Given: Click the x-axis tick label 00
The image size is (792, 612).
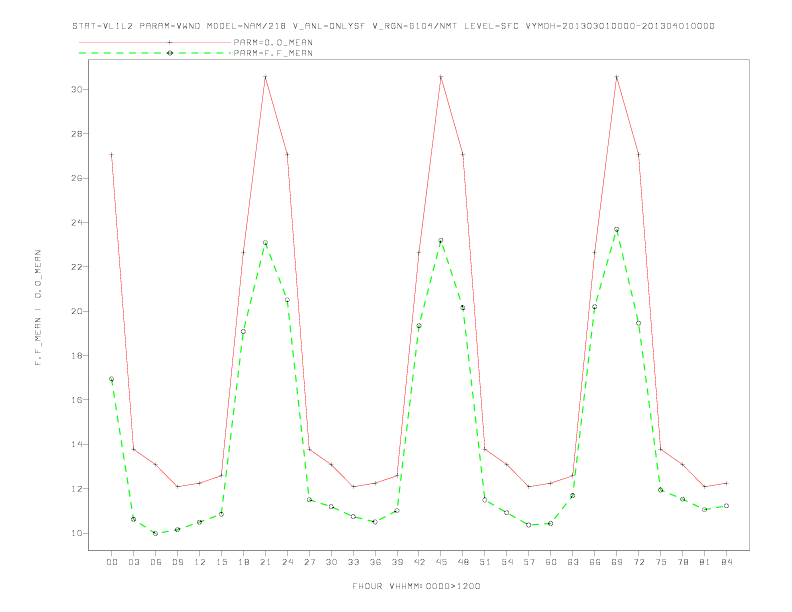Looking at the screenshot, I should point(112,562).
